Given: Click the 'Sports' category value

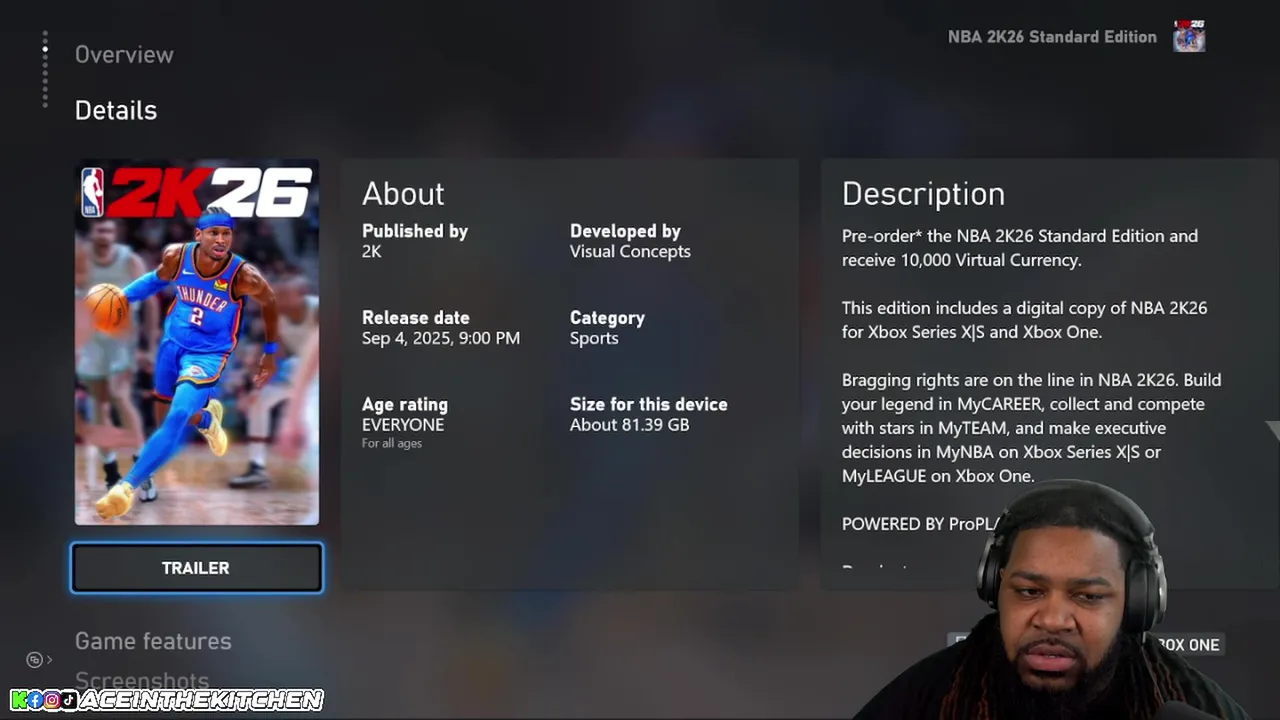Looking at the screenshot, I should pyautogui.click(x=594, y=339).
